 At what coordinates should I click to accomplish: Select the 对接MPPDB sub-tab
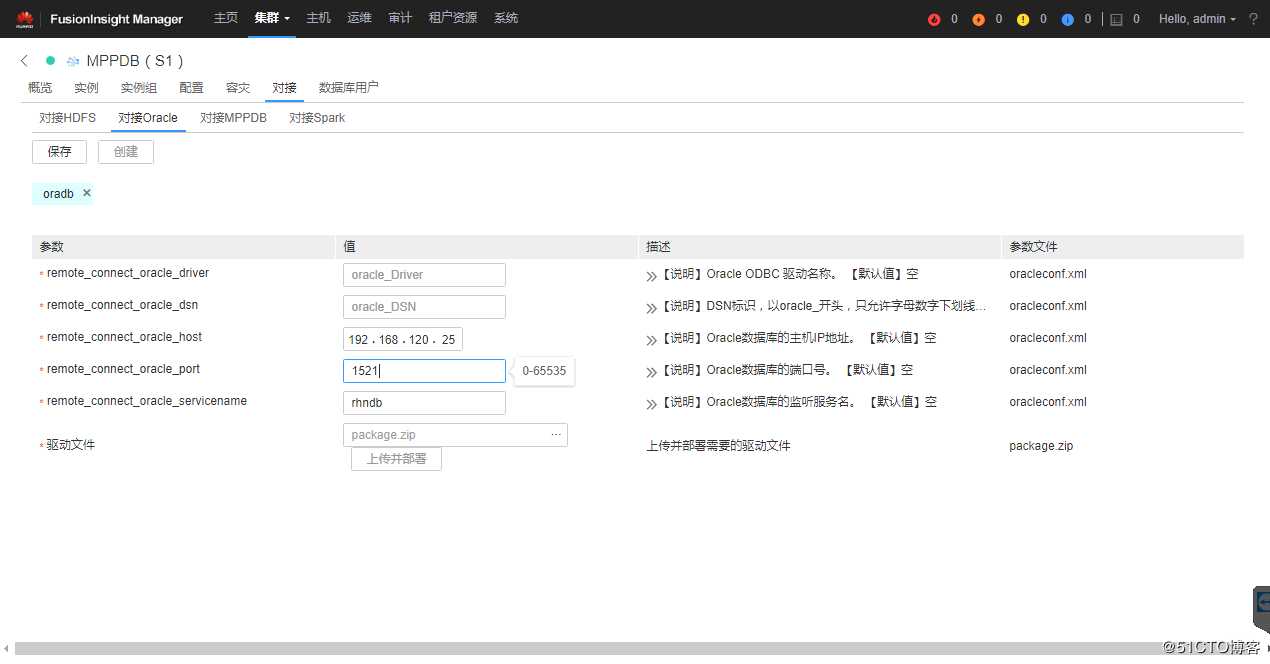click(x=233, y=118)
